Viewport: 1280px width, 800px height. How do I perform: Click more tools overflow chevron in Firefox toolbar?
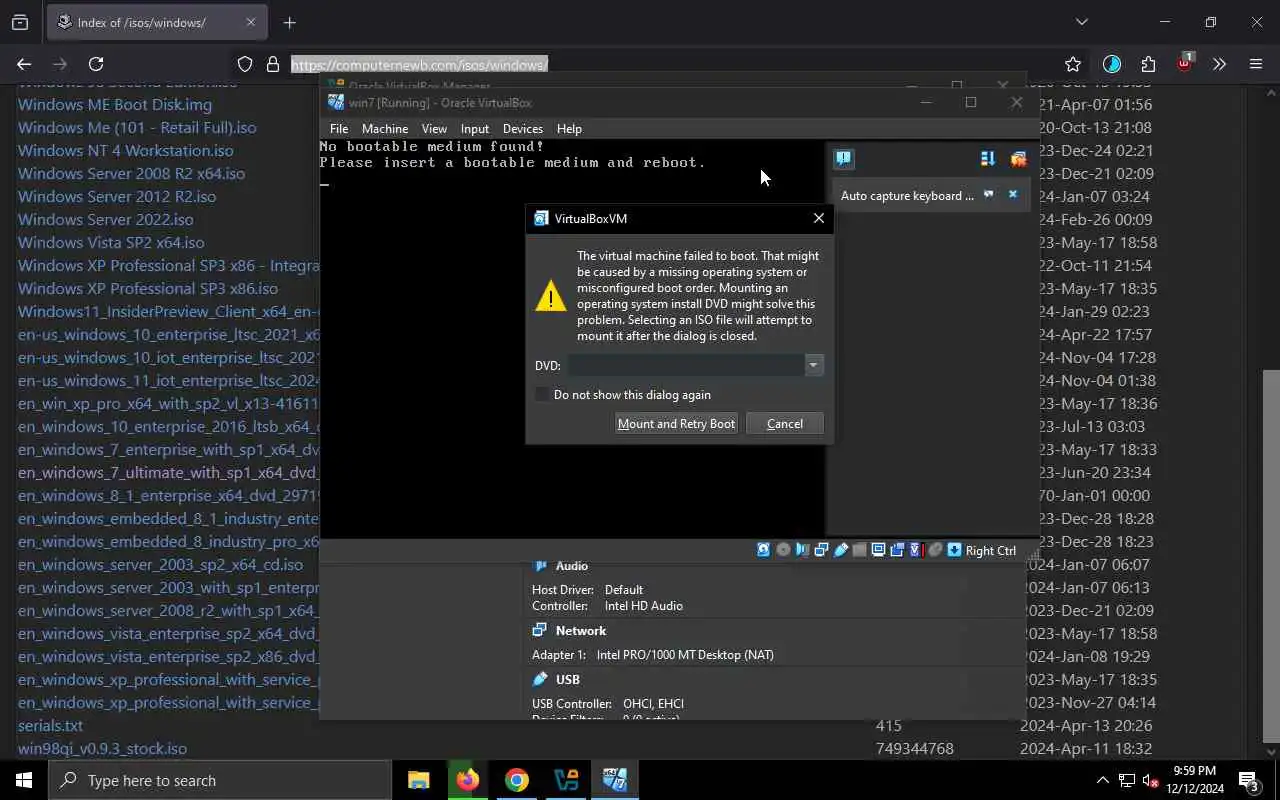[1219, 64]
